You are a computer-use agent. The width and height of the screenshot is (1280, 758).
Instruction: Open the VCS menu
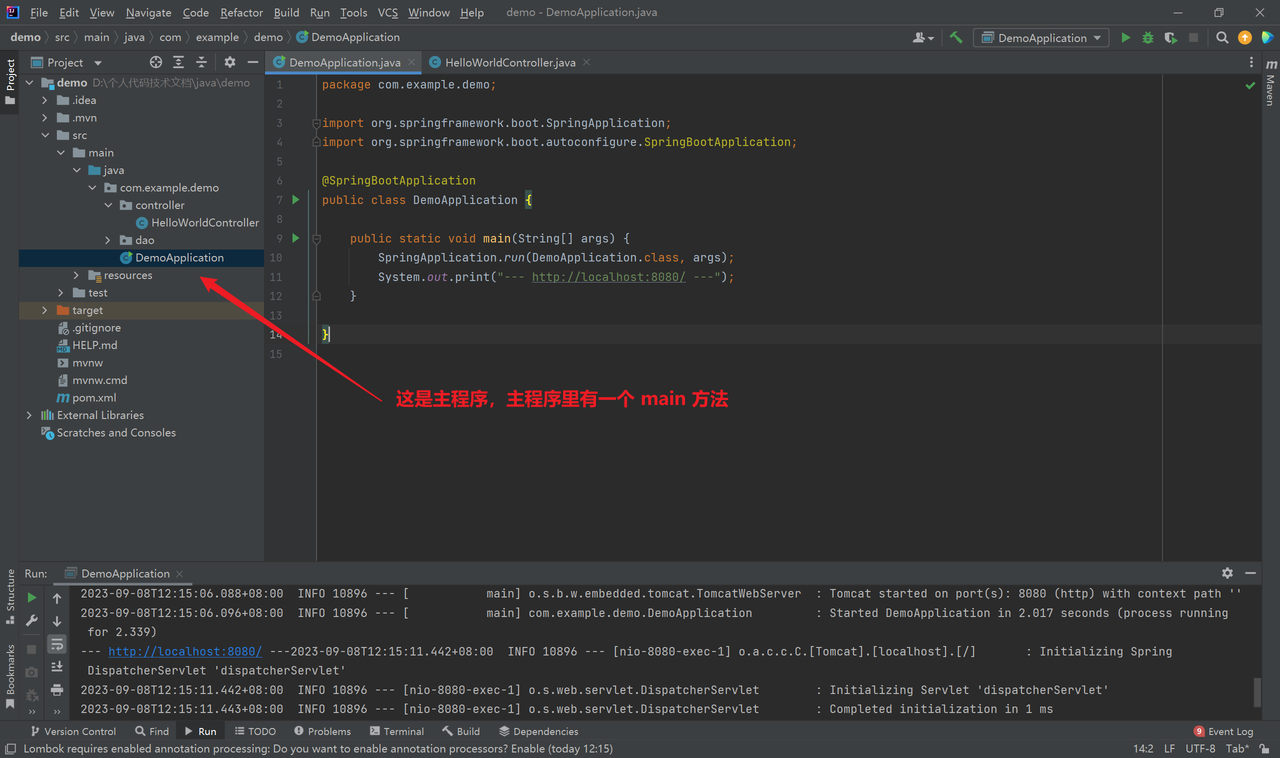pos(387,13)
